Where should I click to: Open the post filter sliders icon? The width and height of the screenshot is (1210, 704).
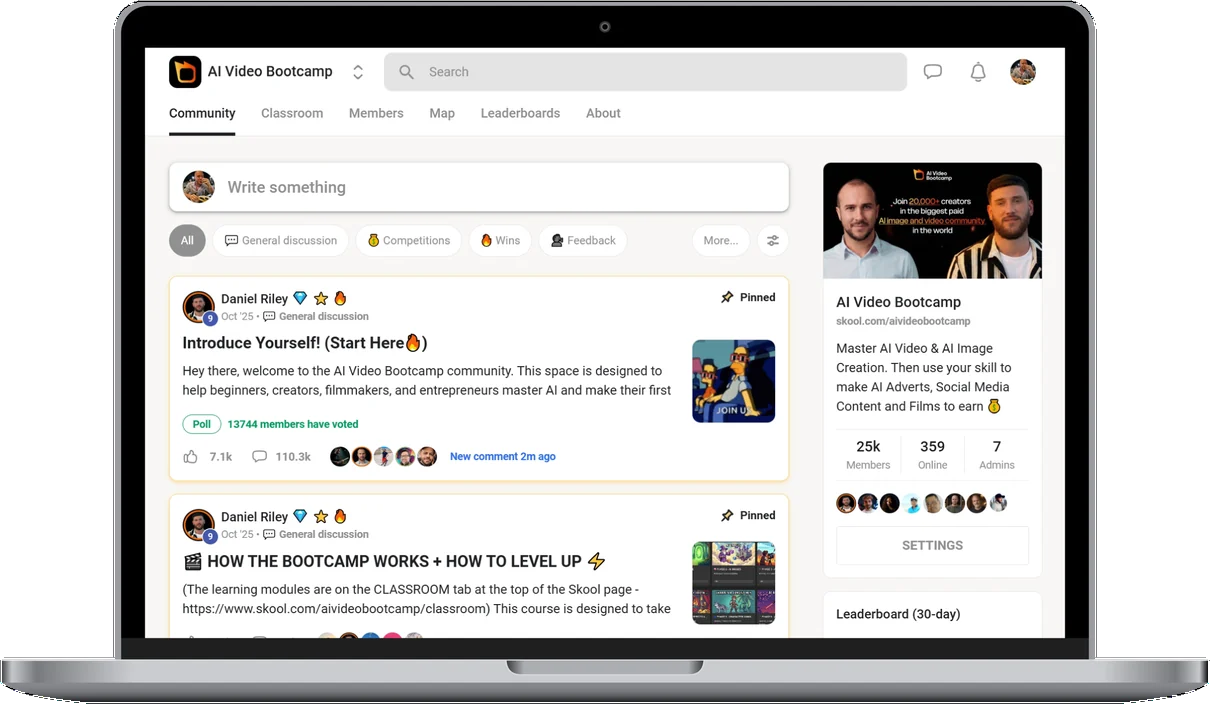772,240
